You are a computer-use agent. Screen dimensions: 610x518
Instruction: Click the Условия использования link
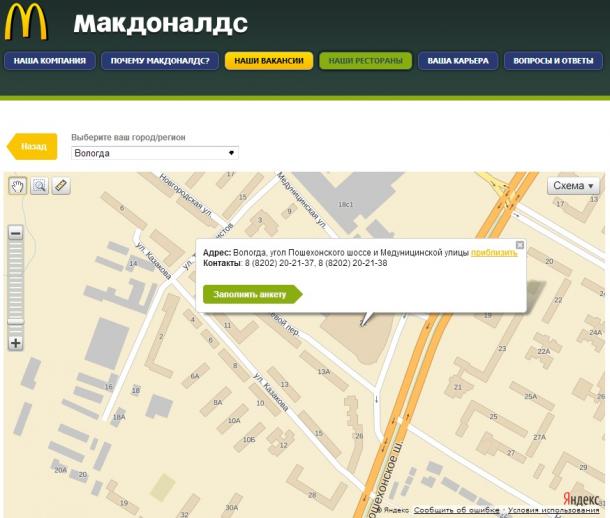coord(554,510)
